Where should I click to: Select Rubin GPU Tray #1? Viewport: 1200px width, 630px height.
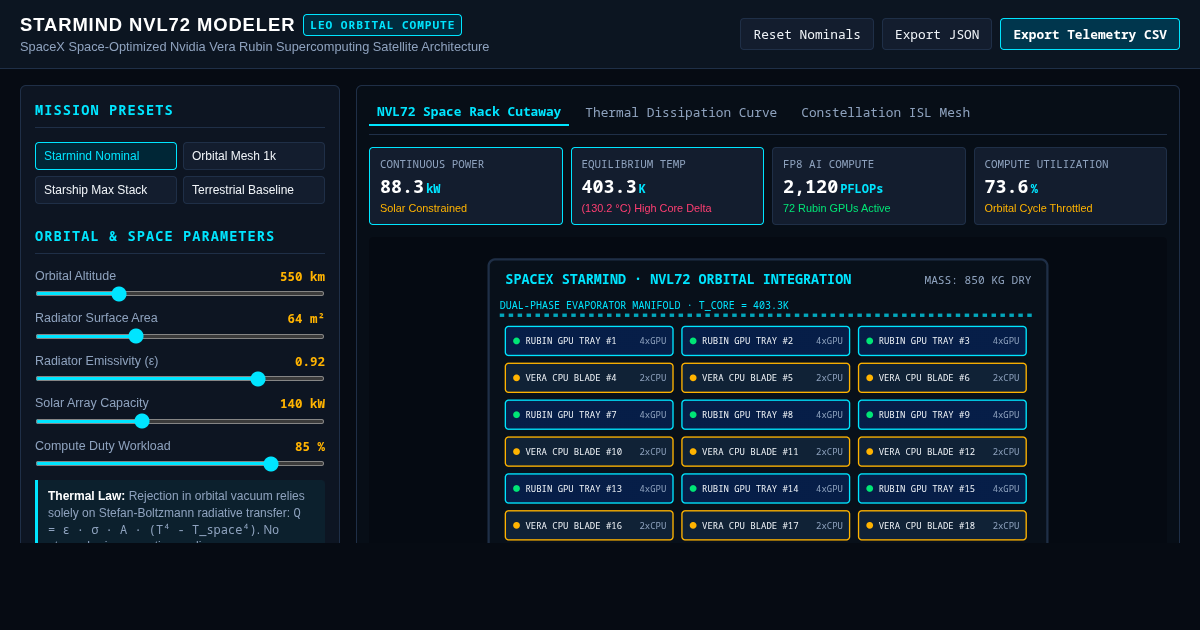coord(589,341)
